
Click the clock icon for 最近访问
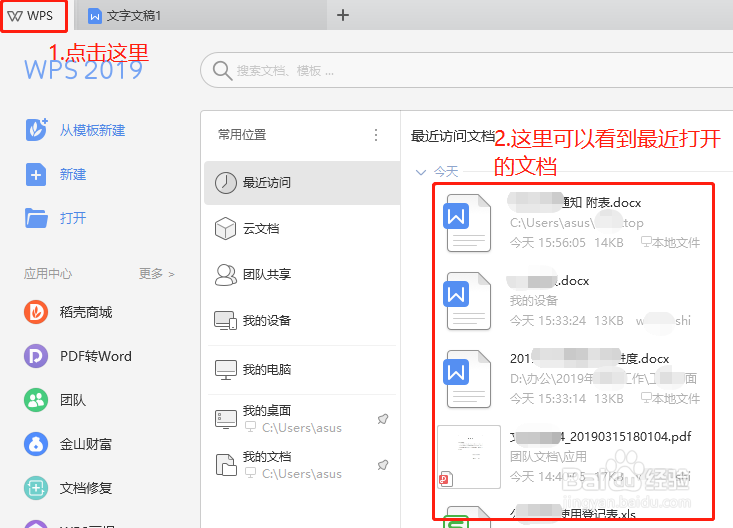click(225, 183)
